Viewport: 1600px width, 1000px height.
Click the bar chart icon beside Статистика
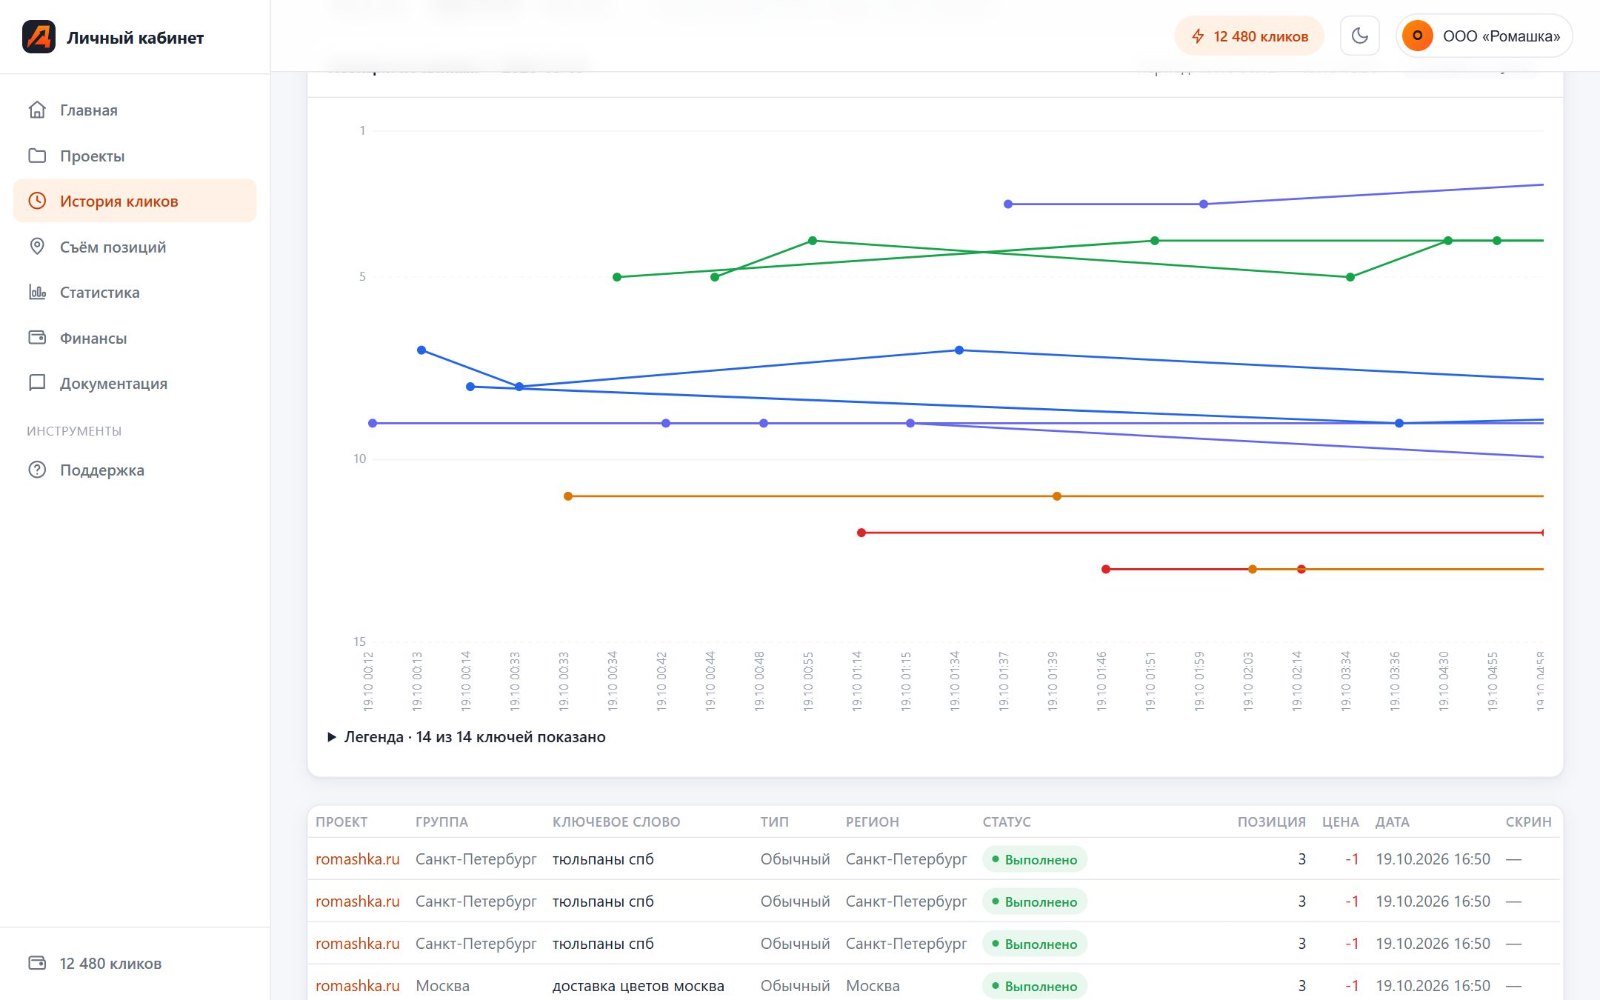click(x=37, y=292)
